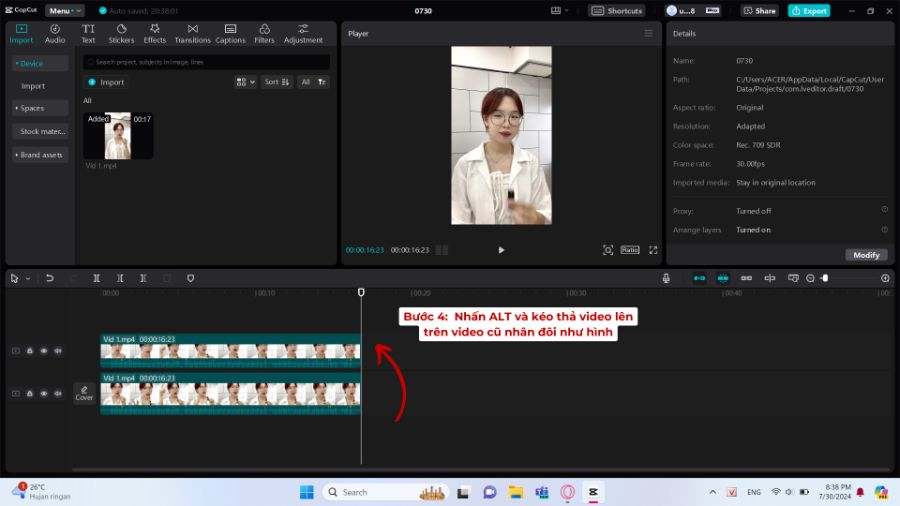900x506 pixels.
Task: Show hidden icons in system tray
Action: (712, 492)
